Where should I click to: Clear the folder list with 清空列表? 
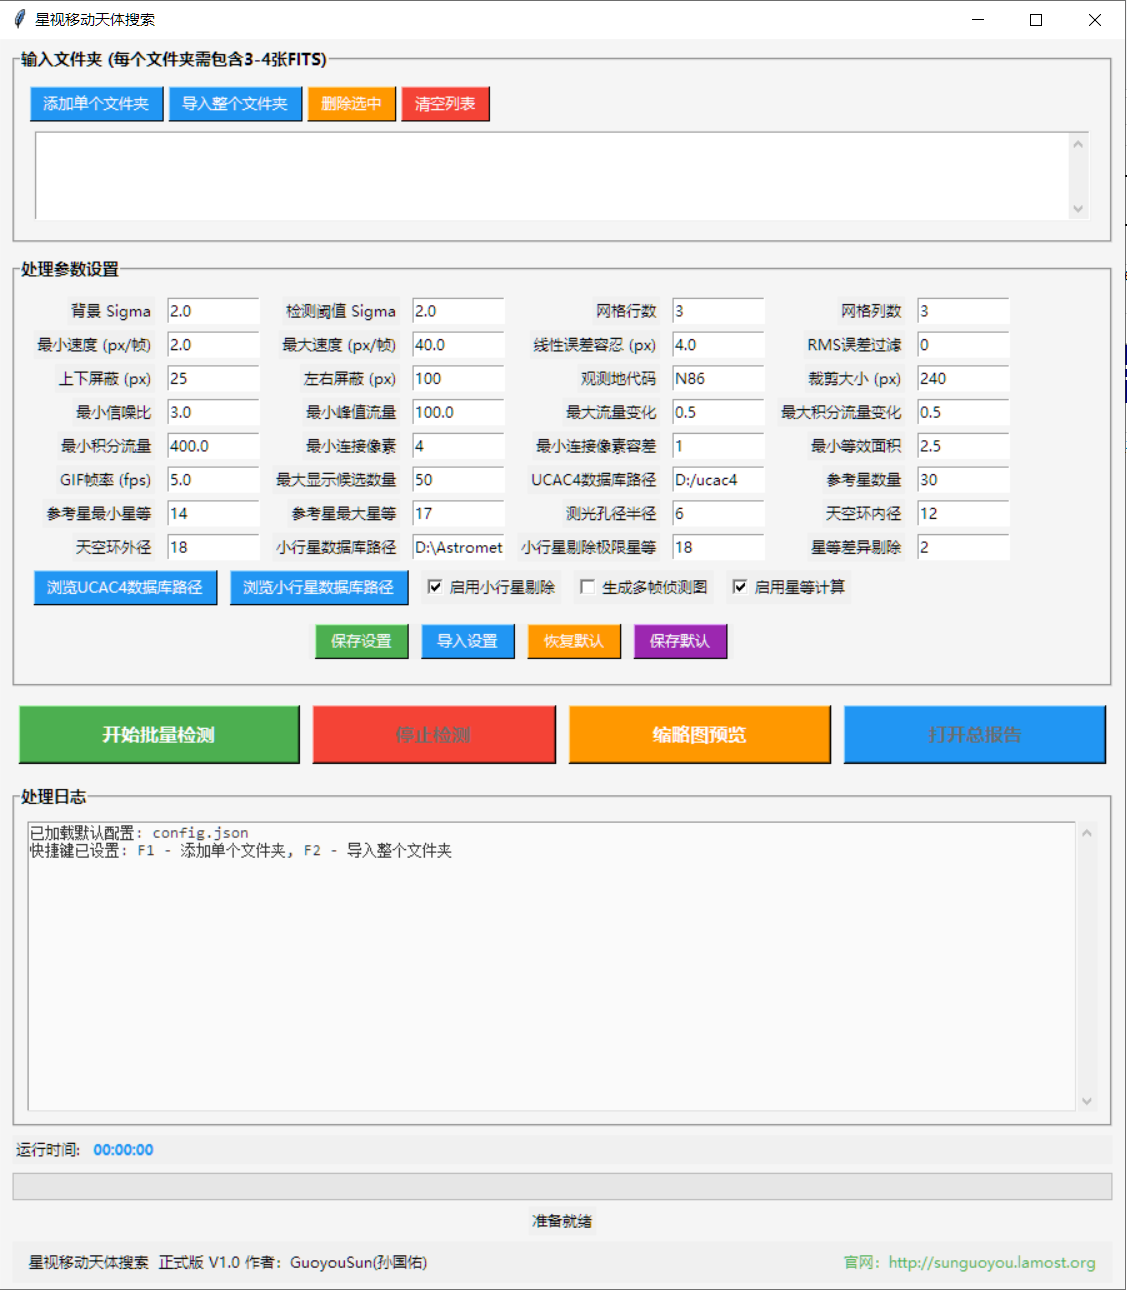[445, 104]
